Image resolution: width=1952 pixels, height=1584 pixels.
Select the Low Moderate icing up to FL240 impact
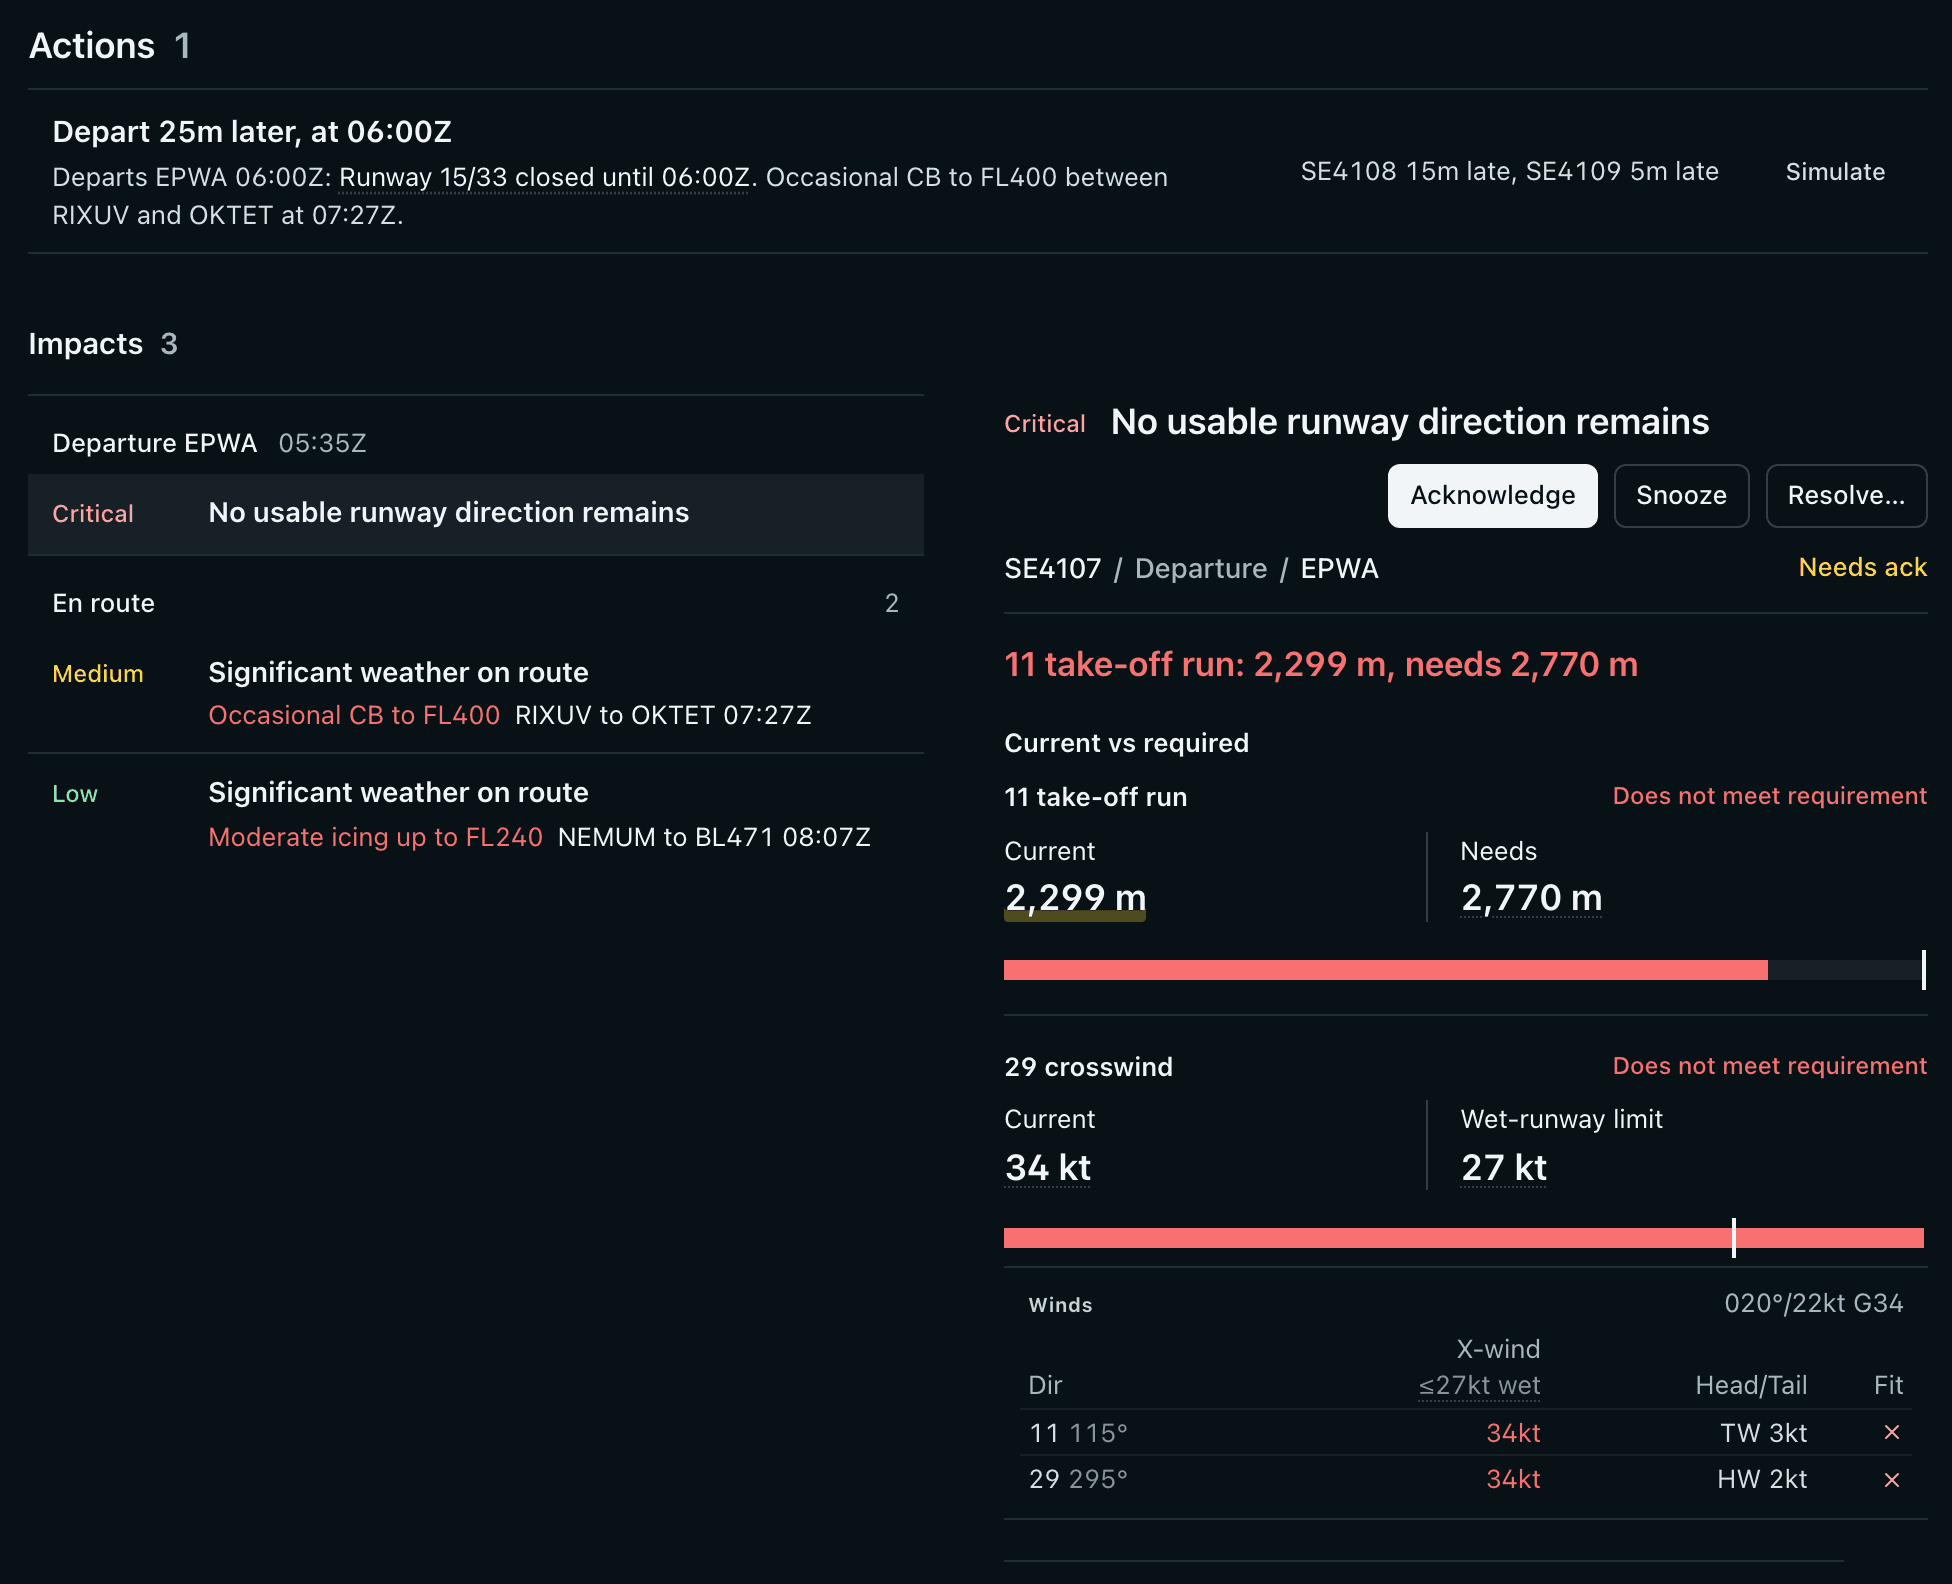coord(476,814)
